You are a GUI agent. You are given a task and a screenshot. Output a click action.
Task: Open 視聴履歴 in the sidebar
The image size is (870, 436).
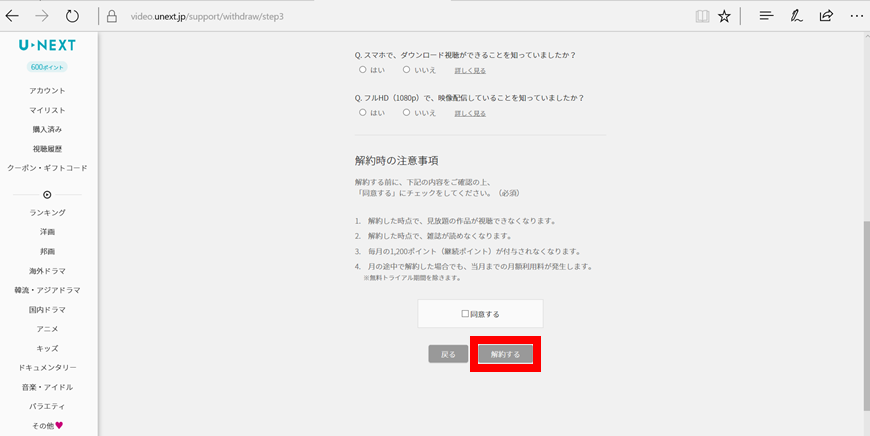click(x=47, y=149)
